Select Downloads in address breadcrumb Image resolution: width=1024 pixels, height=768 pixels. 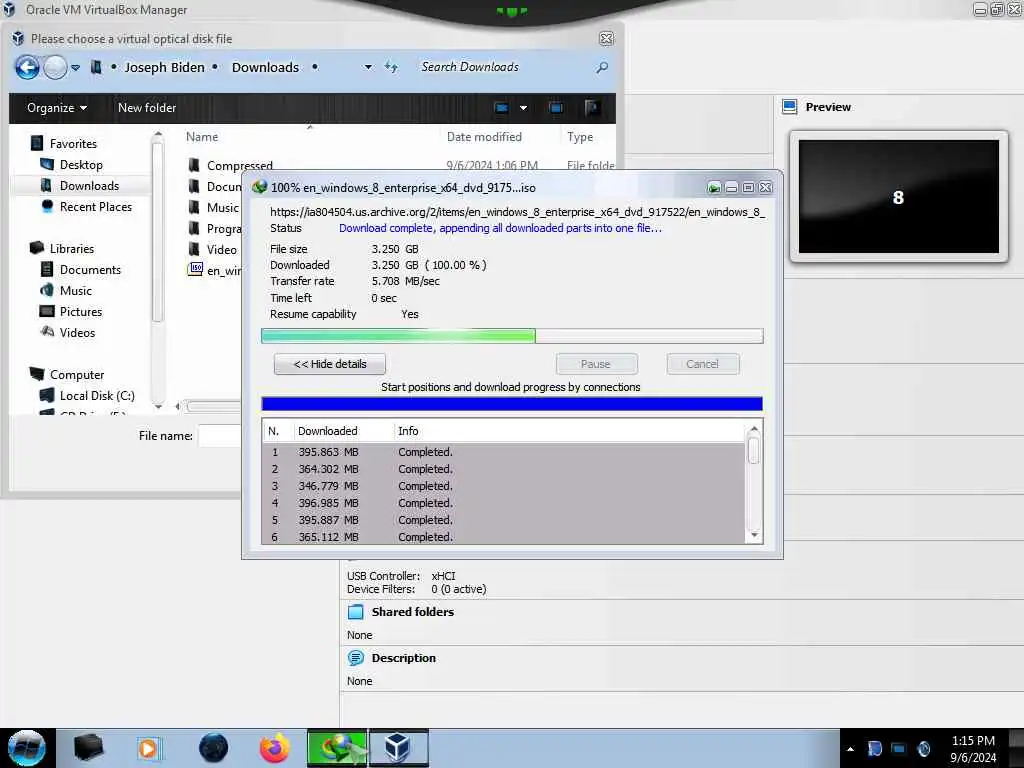pyautogui.click(x=265, y=67)
